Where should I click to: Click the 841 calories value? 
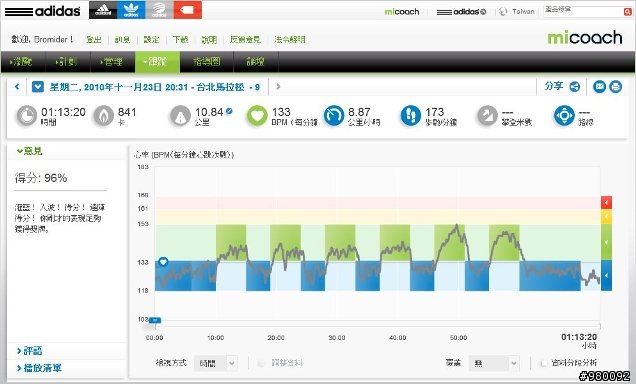tap(127, 112)
